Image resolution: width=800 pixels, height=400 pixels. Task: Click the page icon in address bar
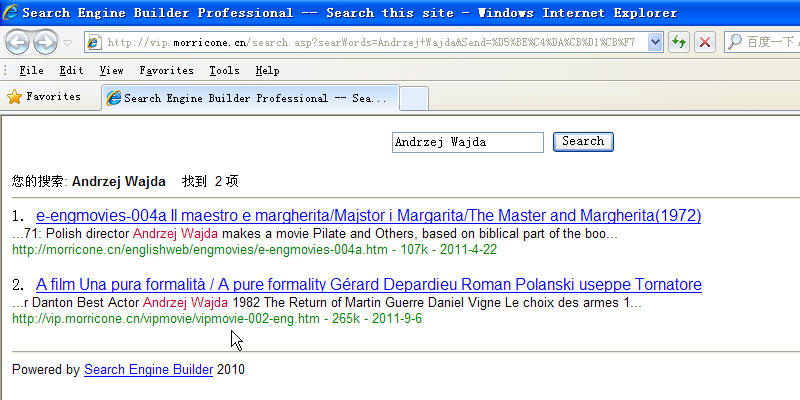coord(93,42)
